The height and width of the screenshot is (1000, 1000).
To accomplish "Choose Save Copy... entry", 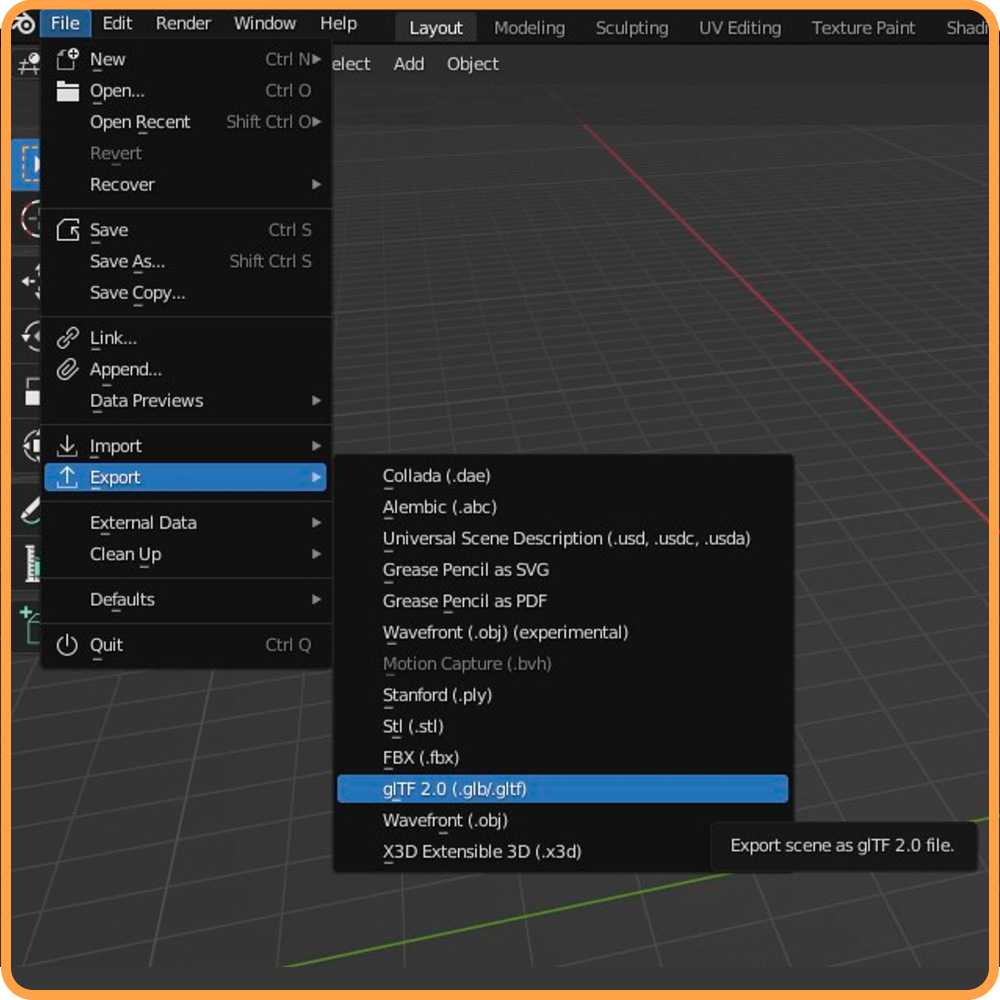I will [x=186, y=293].
